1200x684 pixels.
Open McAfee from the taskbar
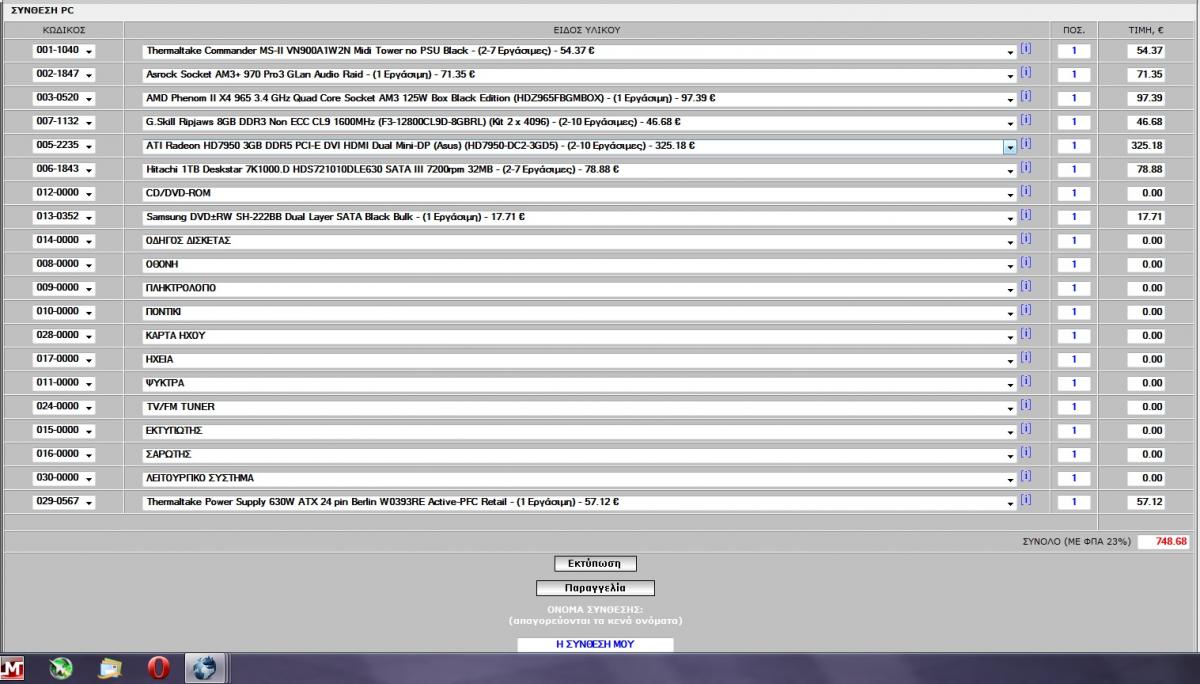[x=12, y=669]
